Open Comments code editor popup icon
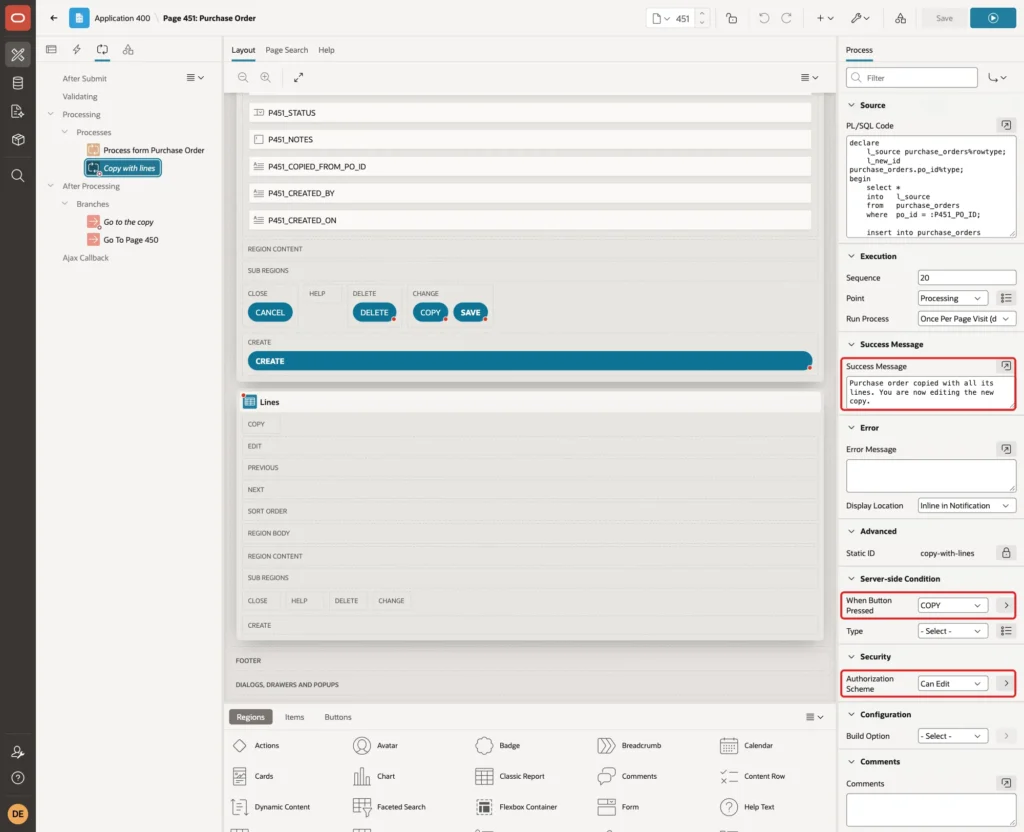The image size is (1024, 832). pos(1006,783)
